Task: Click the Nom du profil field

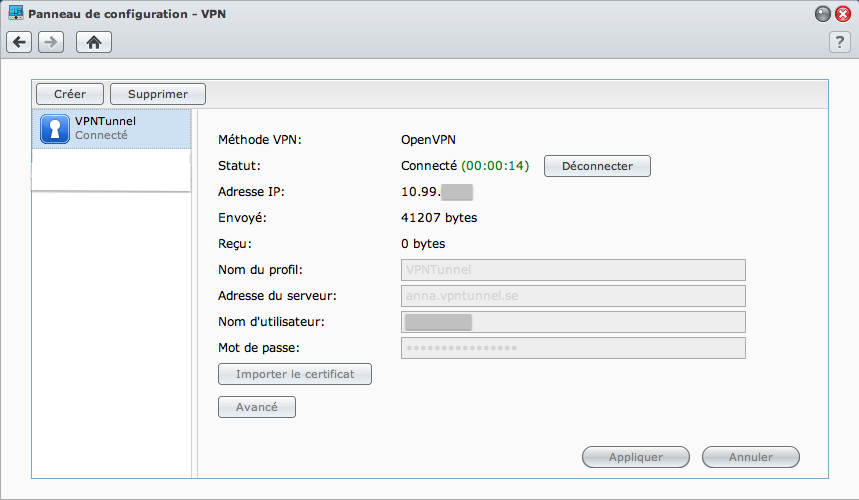Action: coord(573,269)
